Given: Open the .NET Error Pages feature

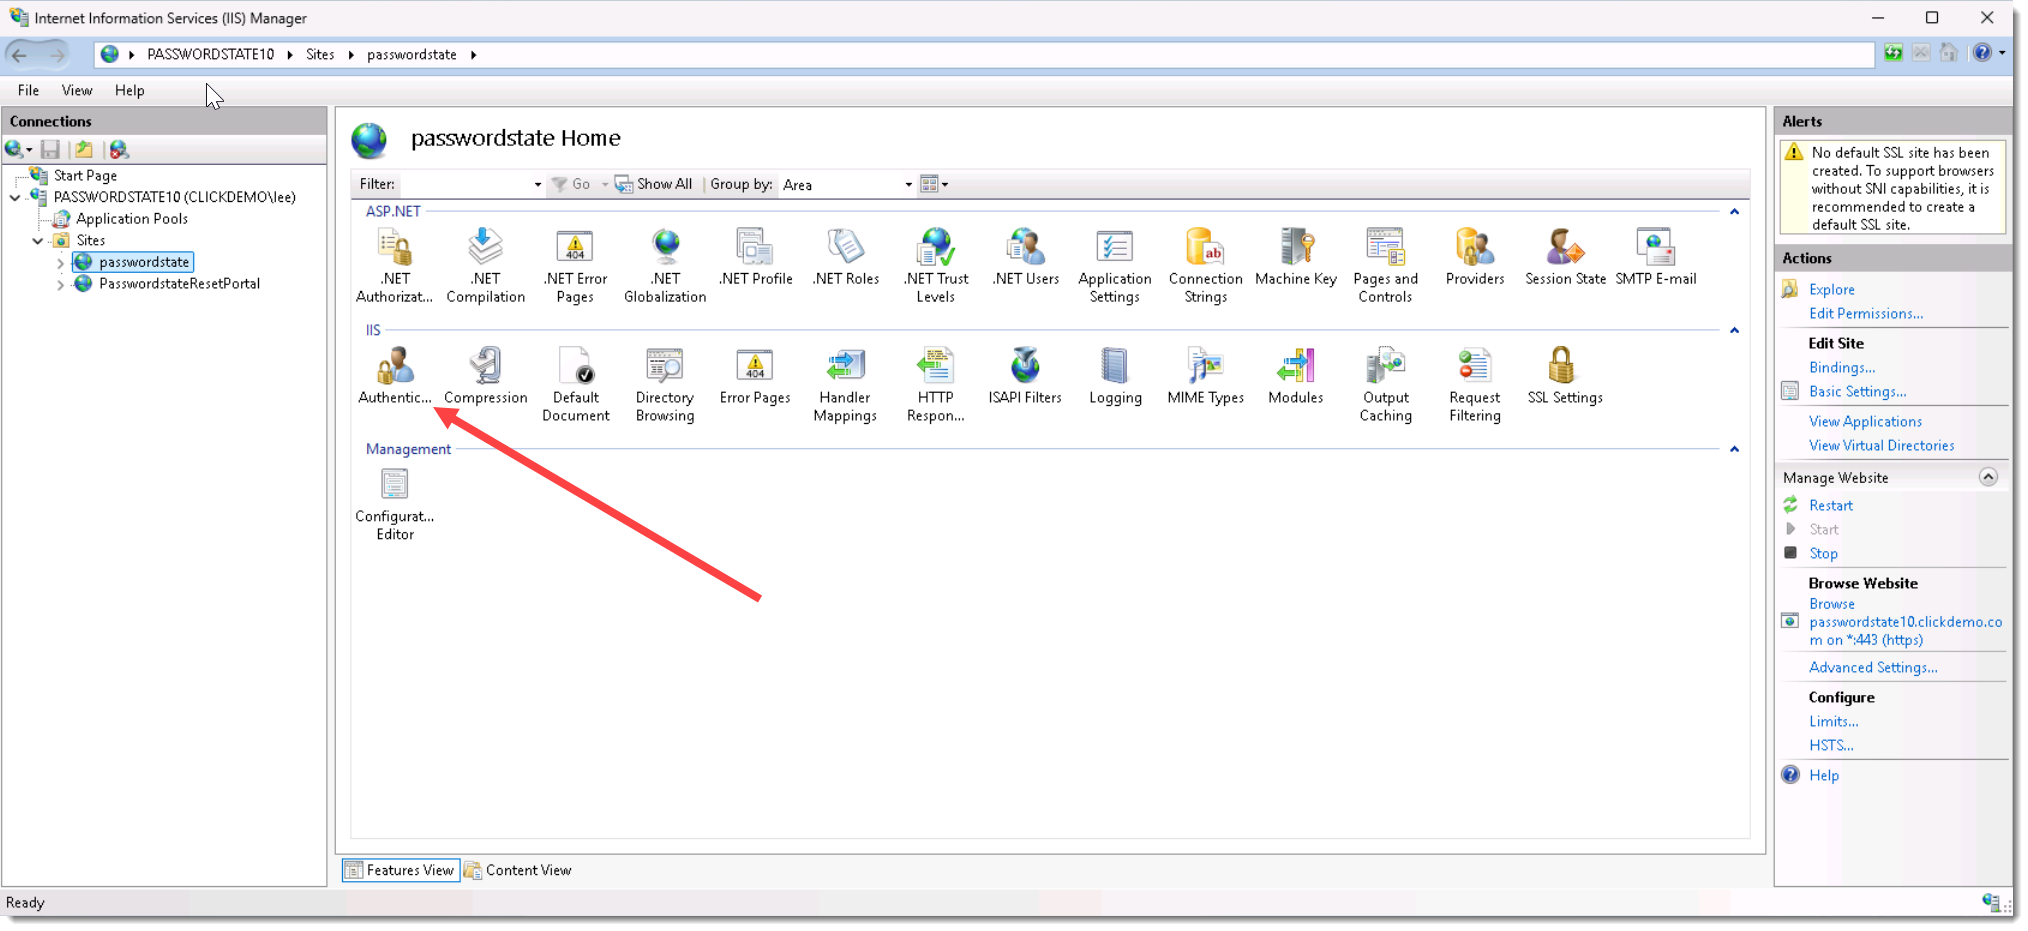Looking at the screenshot, I should (575, 265).
